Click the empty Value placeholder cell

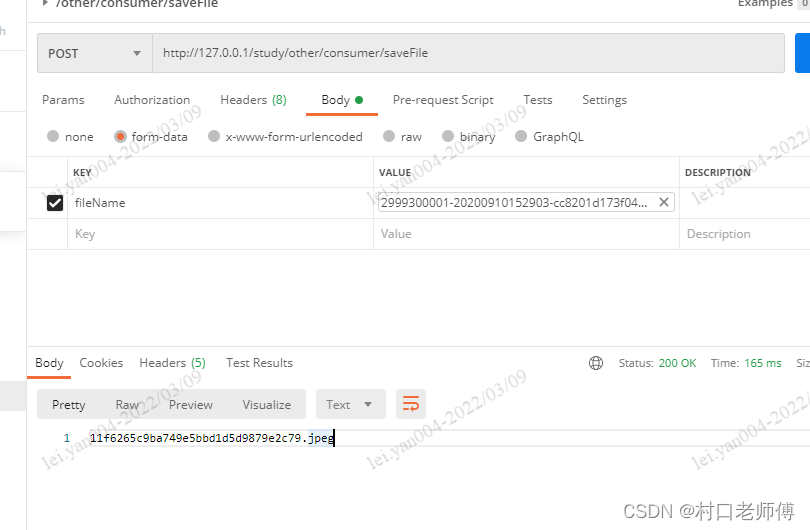(x=526, y=234)
